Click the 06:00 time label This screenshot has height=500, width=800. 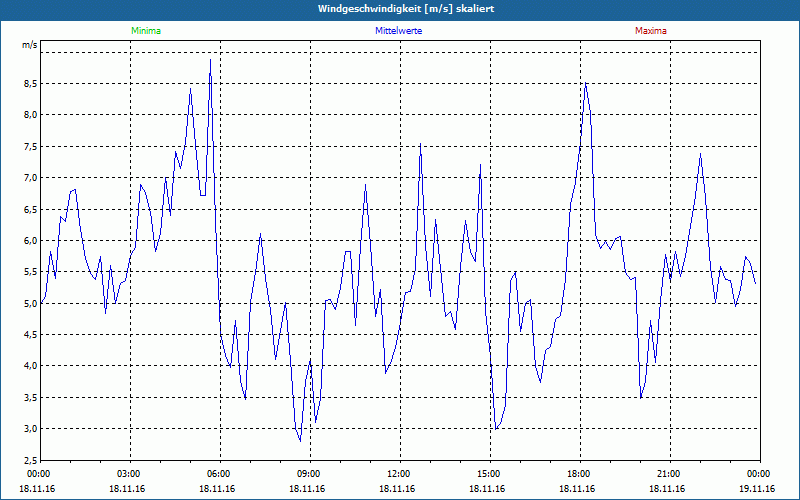220,474
